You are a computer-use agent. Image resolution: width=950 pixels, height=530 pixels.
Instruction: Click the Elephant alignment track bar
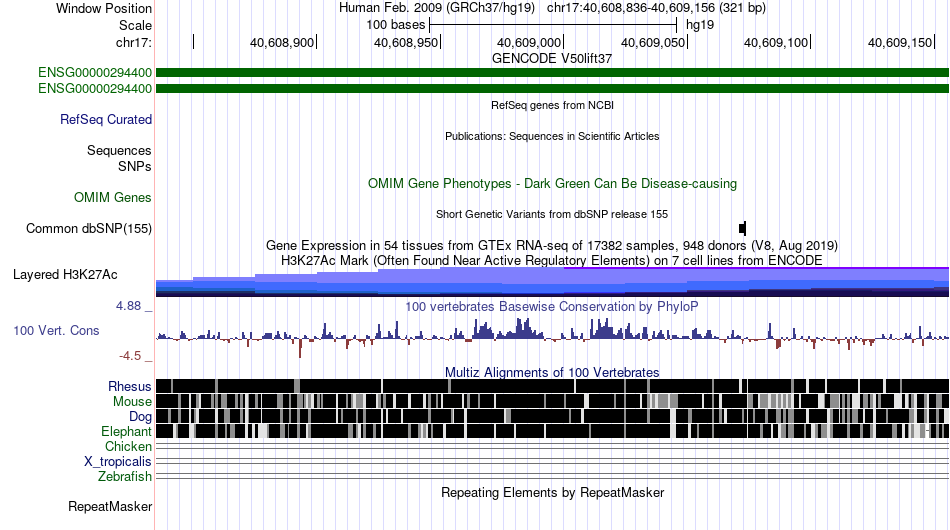coord(553,431)
